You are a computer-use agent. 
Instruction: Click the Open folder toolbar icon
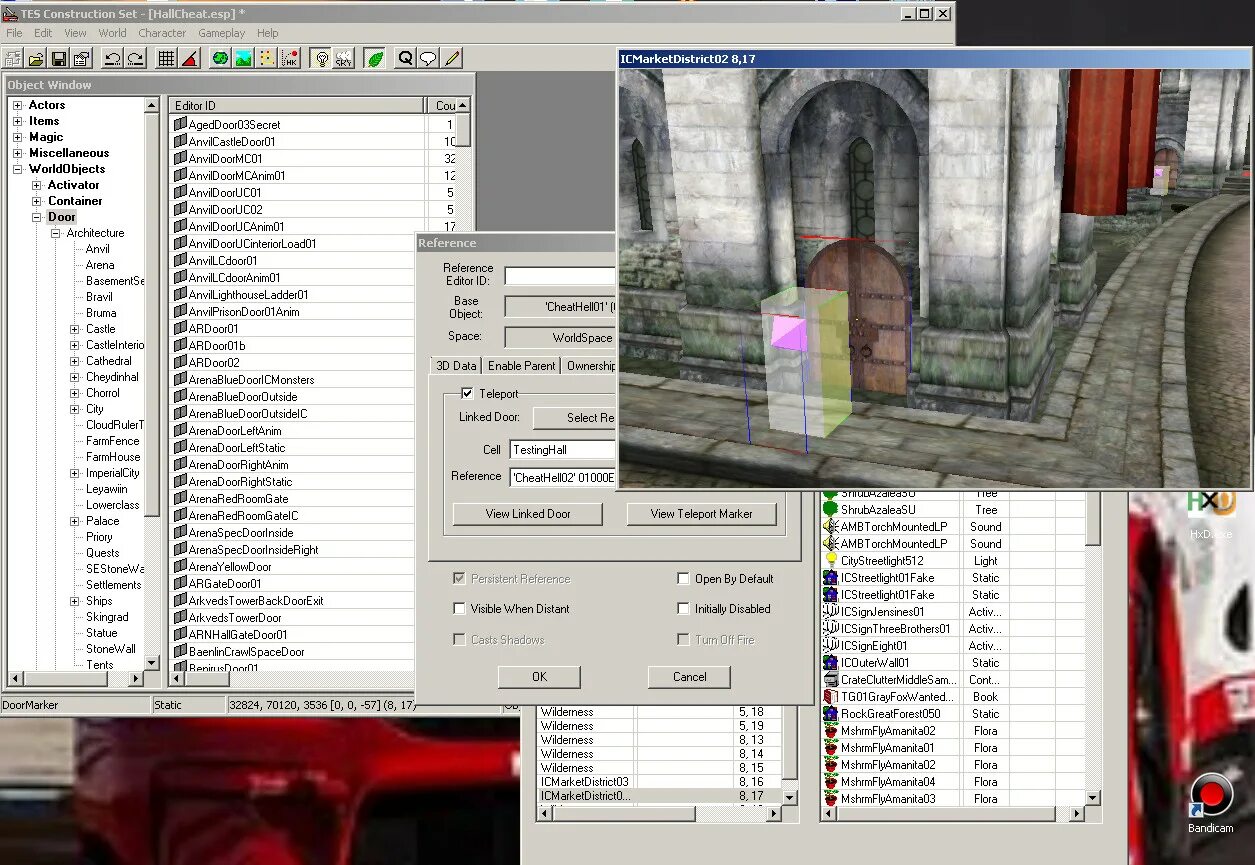click(37, 59)
